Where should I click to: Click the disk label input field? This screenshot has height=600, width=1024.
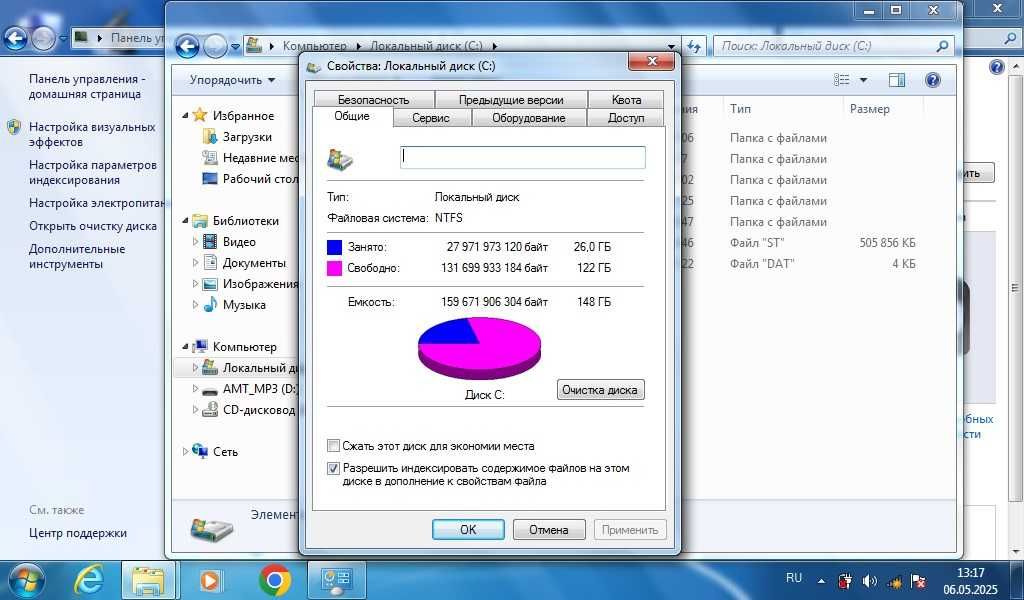point(522,157)
